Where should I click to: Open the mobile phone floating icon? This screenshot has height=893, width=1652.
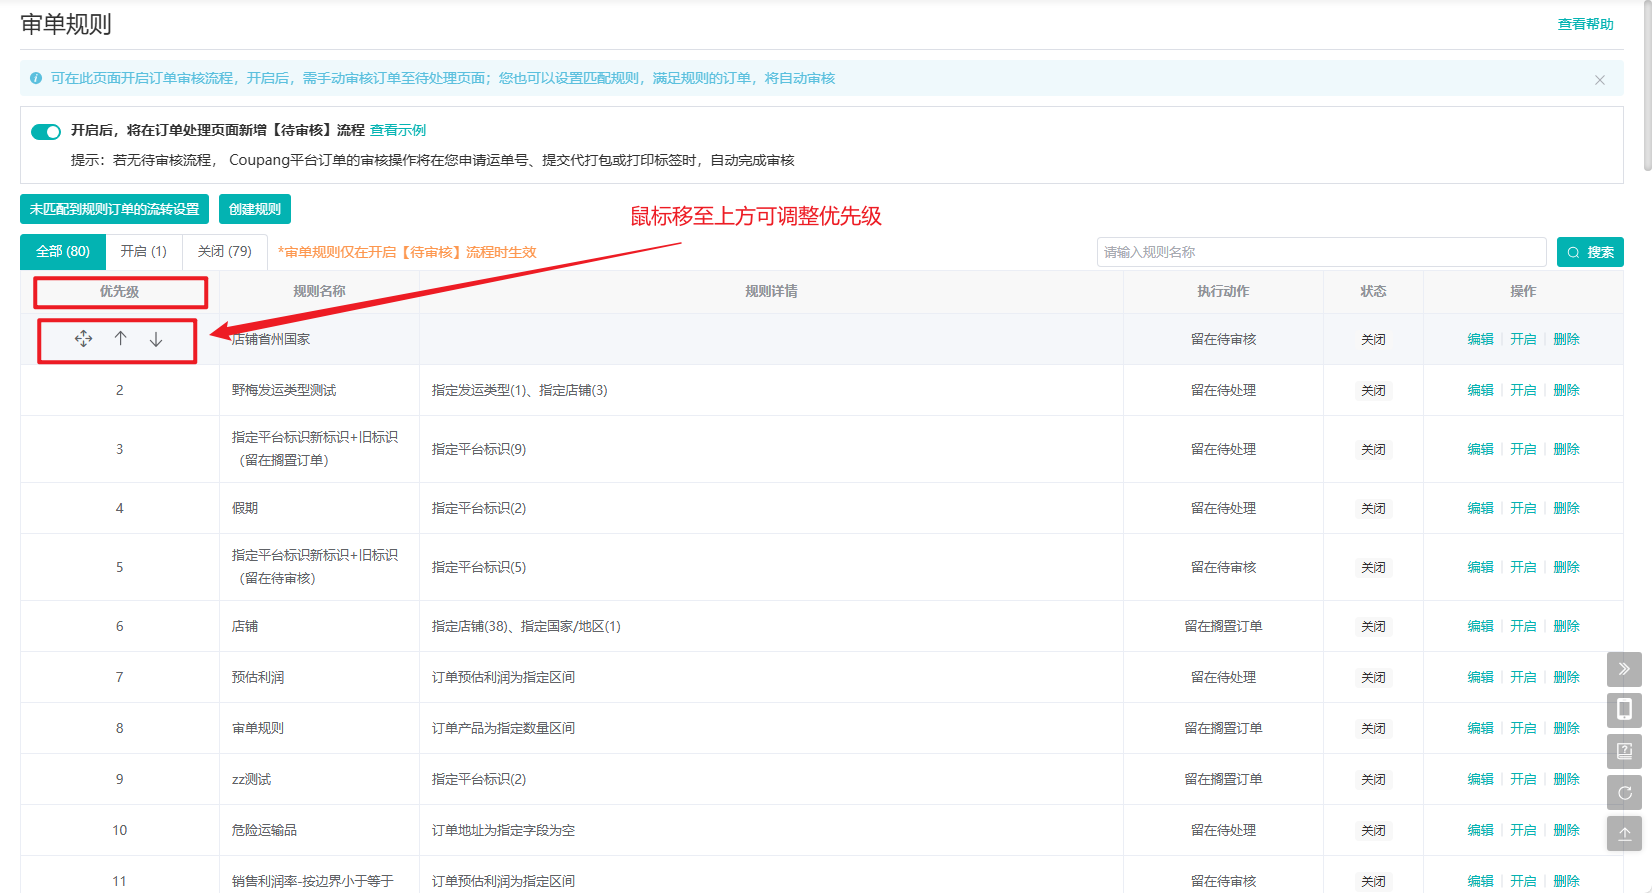point(1624,709)
